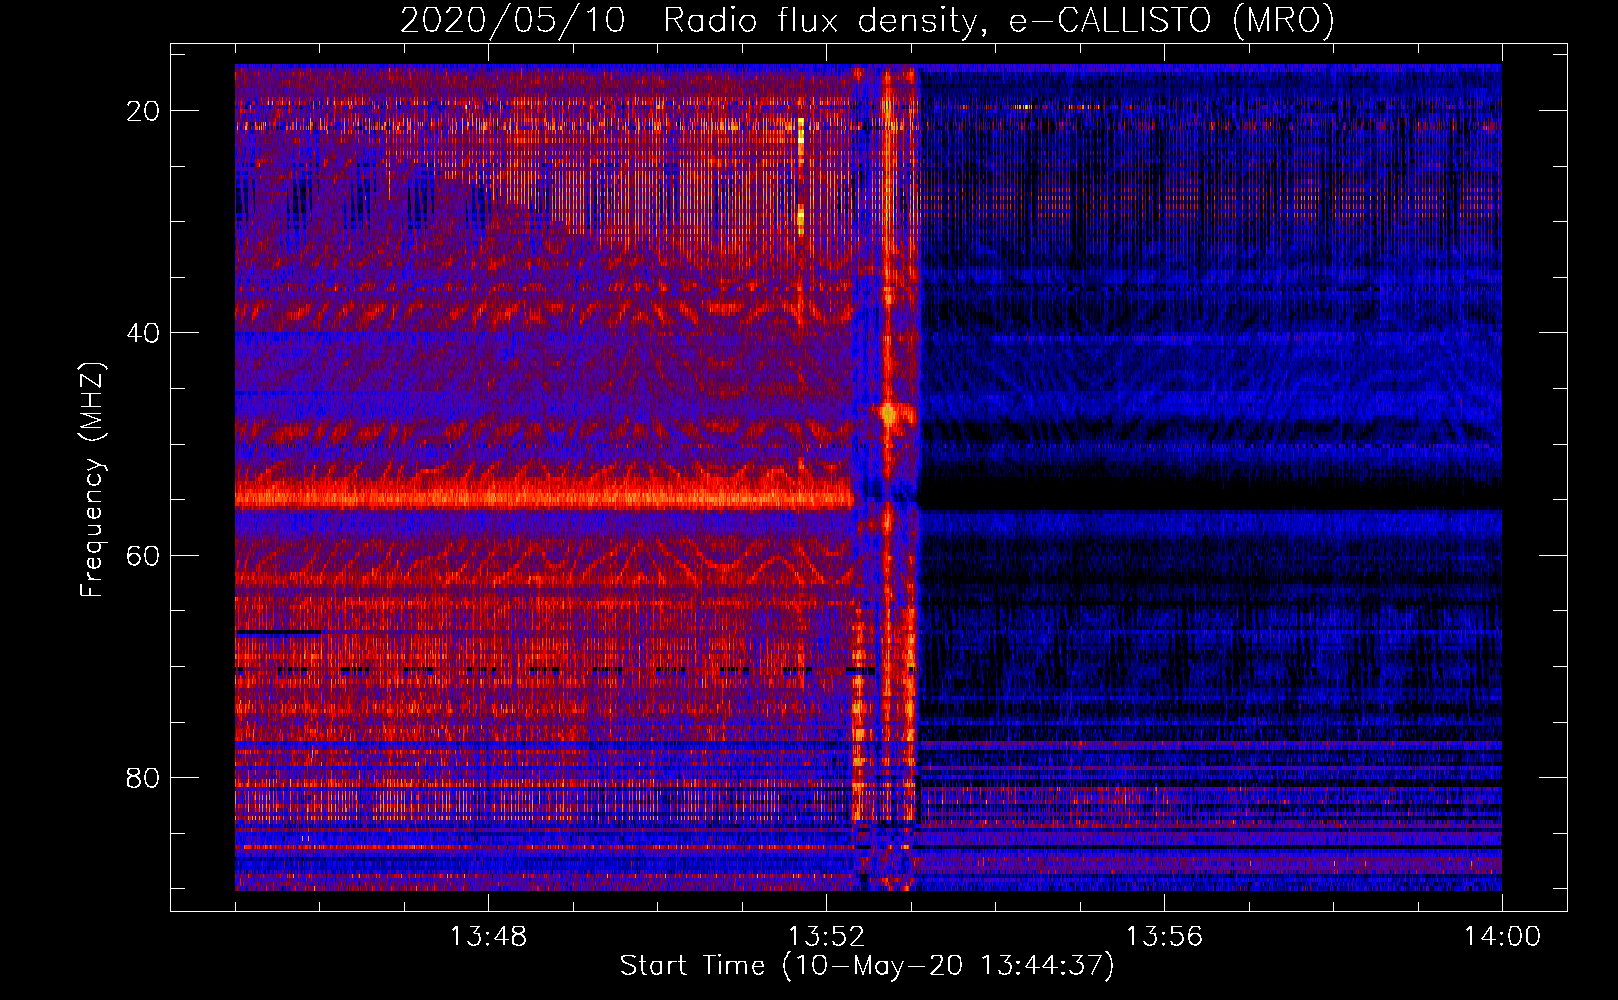
Task: Click the 'Frequency (MHZ)' y-axis label
Action: tap(92, 480)
